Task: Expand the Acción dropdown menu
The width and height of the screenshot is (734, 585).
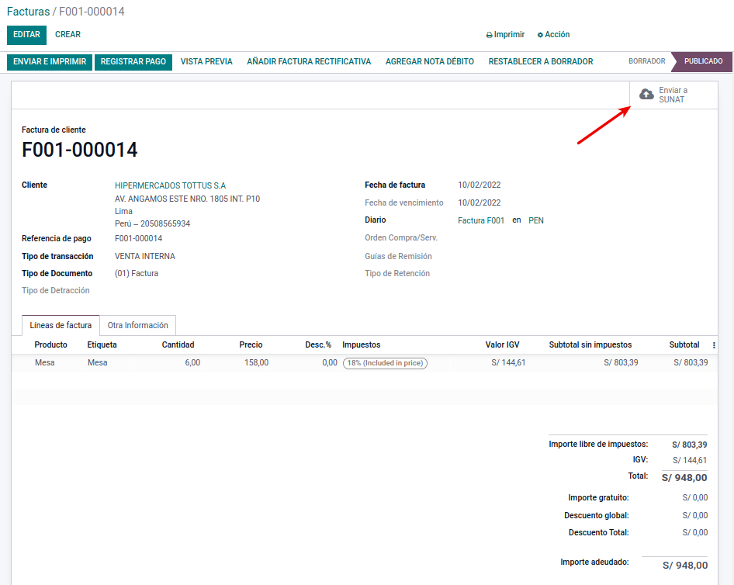Action: [556, 35]
